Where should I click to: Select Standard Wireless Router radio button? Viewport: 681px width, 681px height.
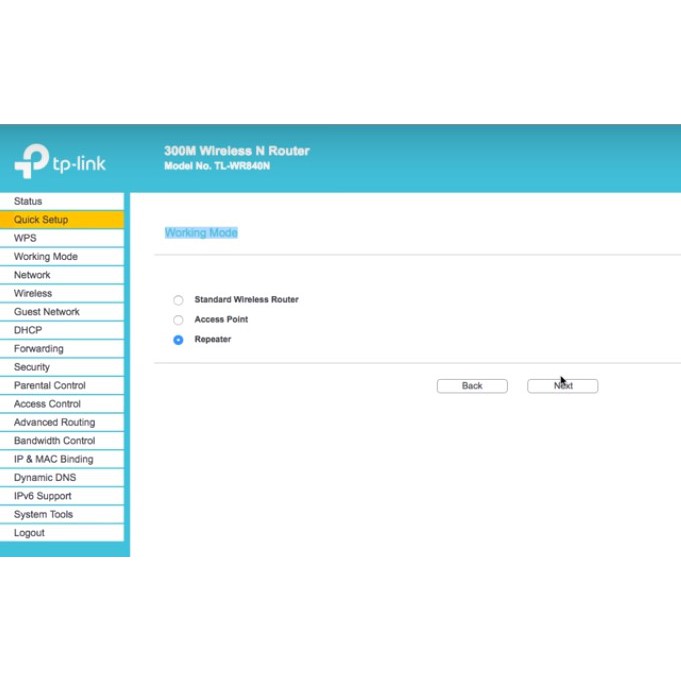tap(178, 300)
